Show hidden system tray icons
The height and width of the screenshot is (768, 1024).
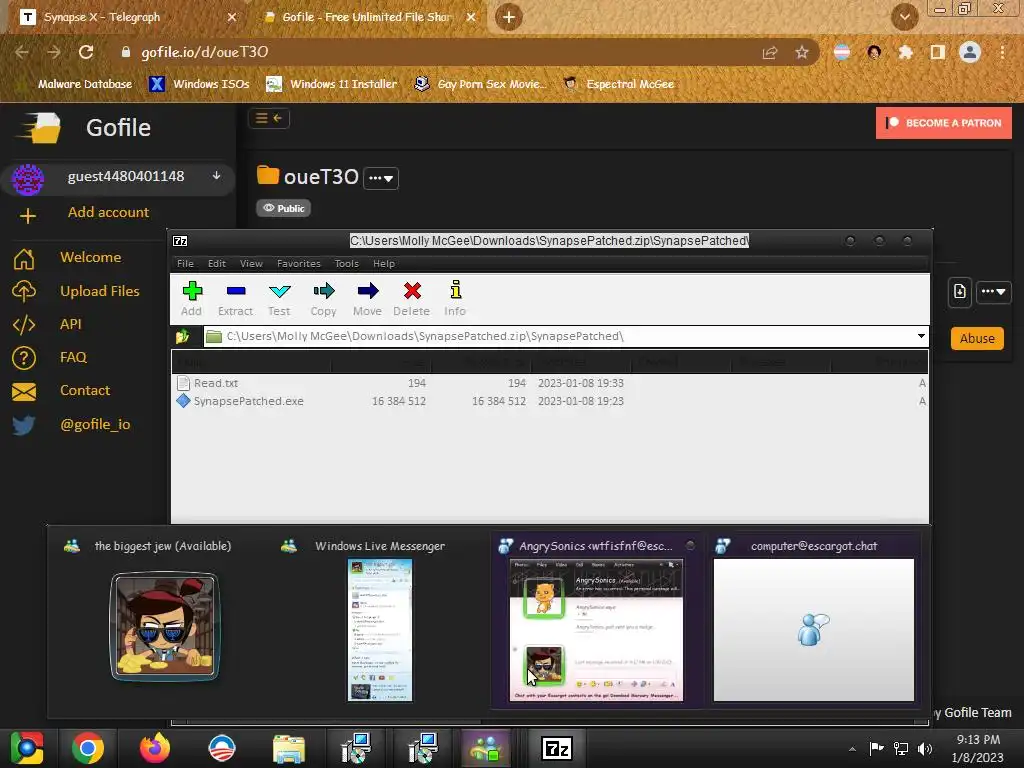tap(852, 749)
